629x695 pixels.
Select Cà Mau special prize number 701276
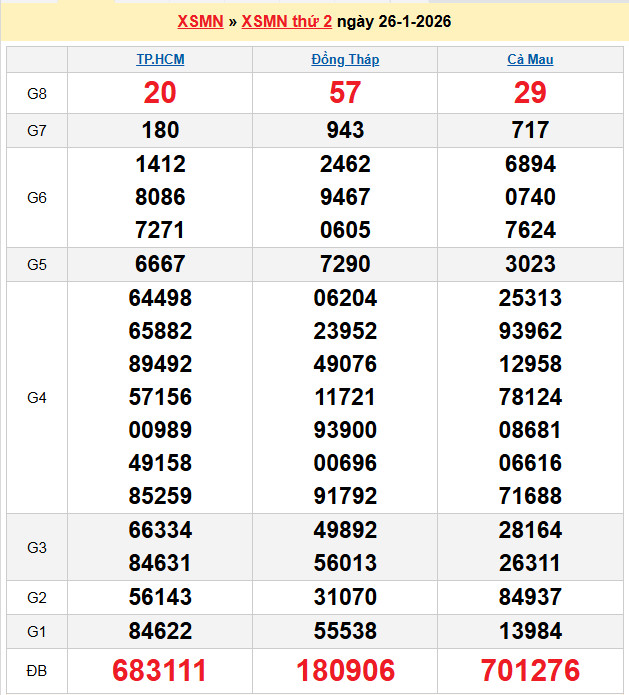[x=530, y=670]
